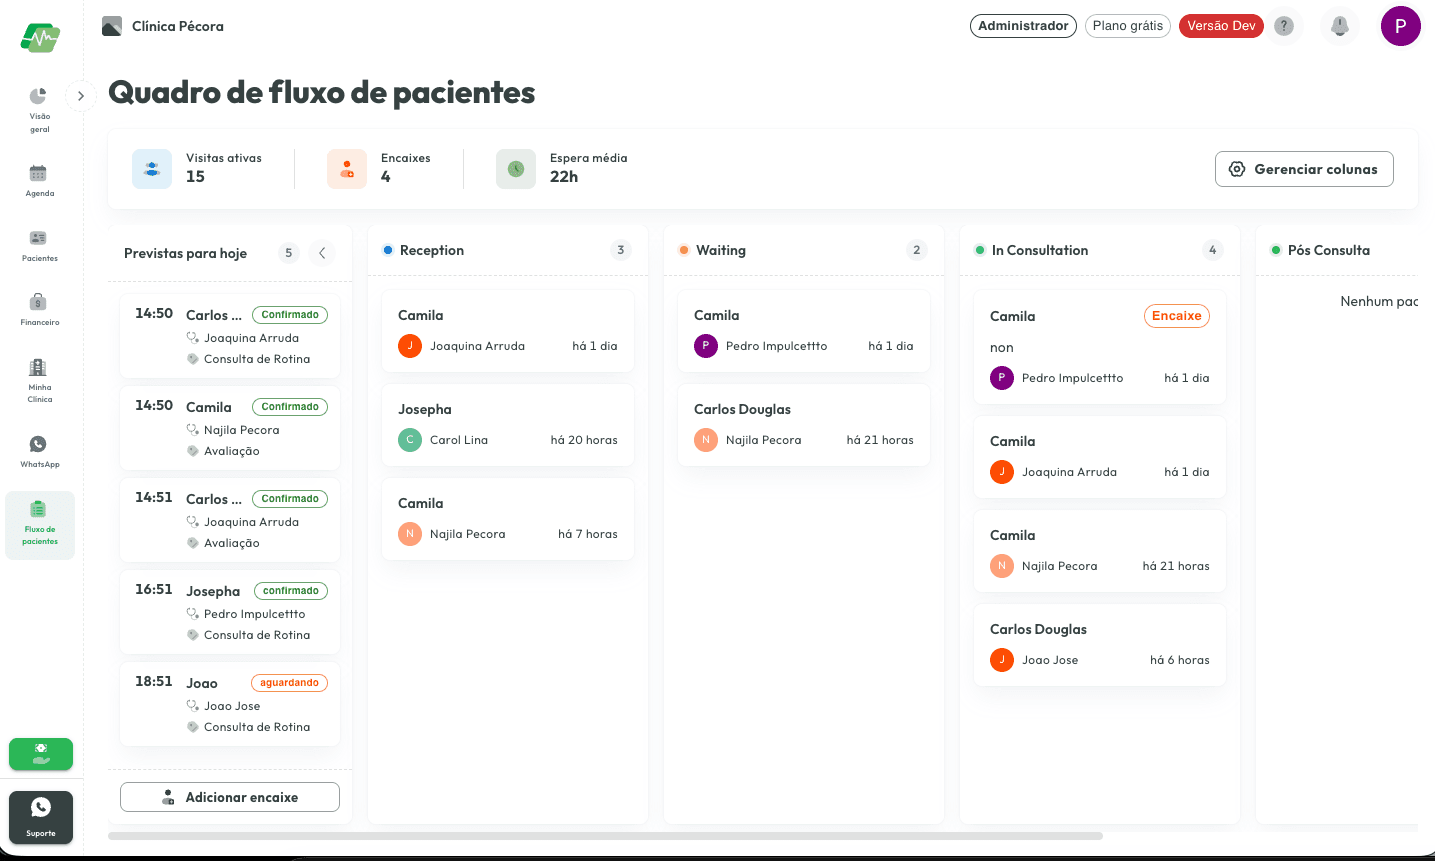This screenshot has width=1435, height=861.
Task: Open Financeiro section
Action: point(39,309)
